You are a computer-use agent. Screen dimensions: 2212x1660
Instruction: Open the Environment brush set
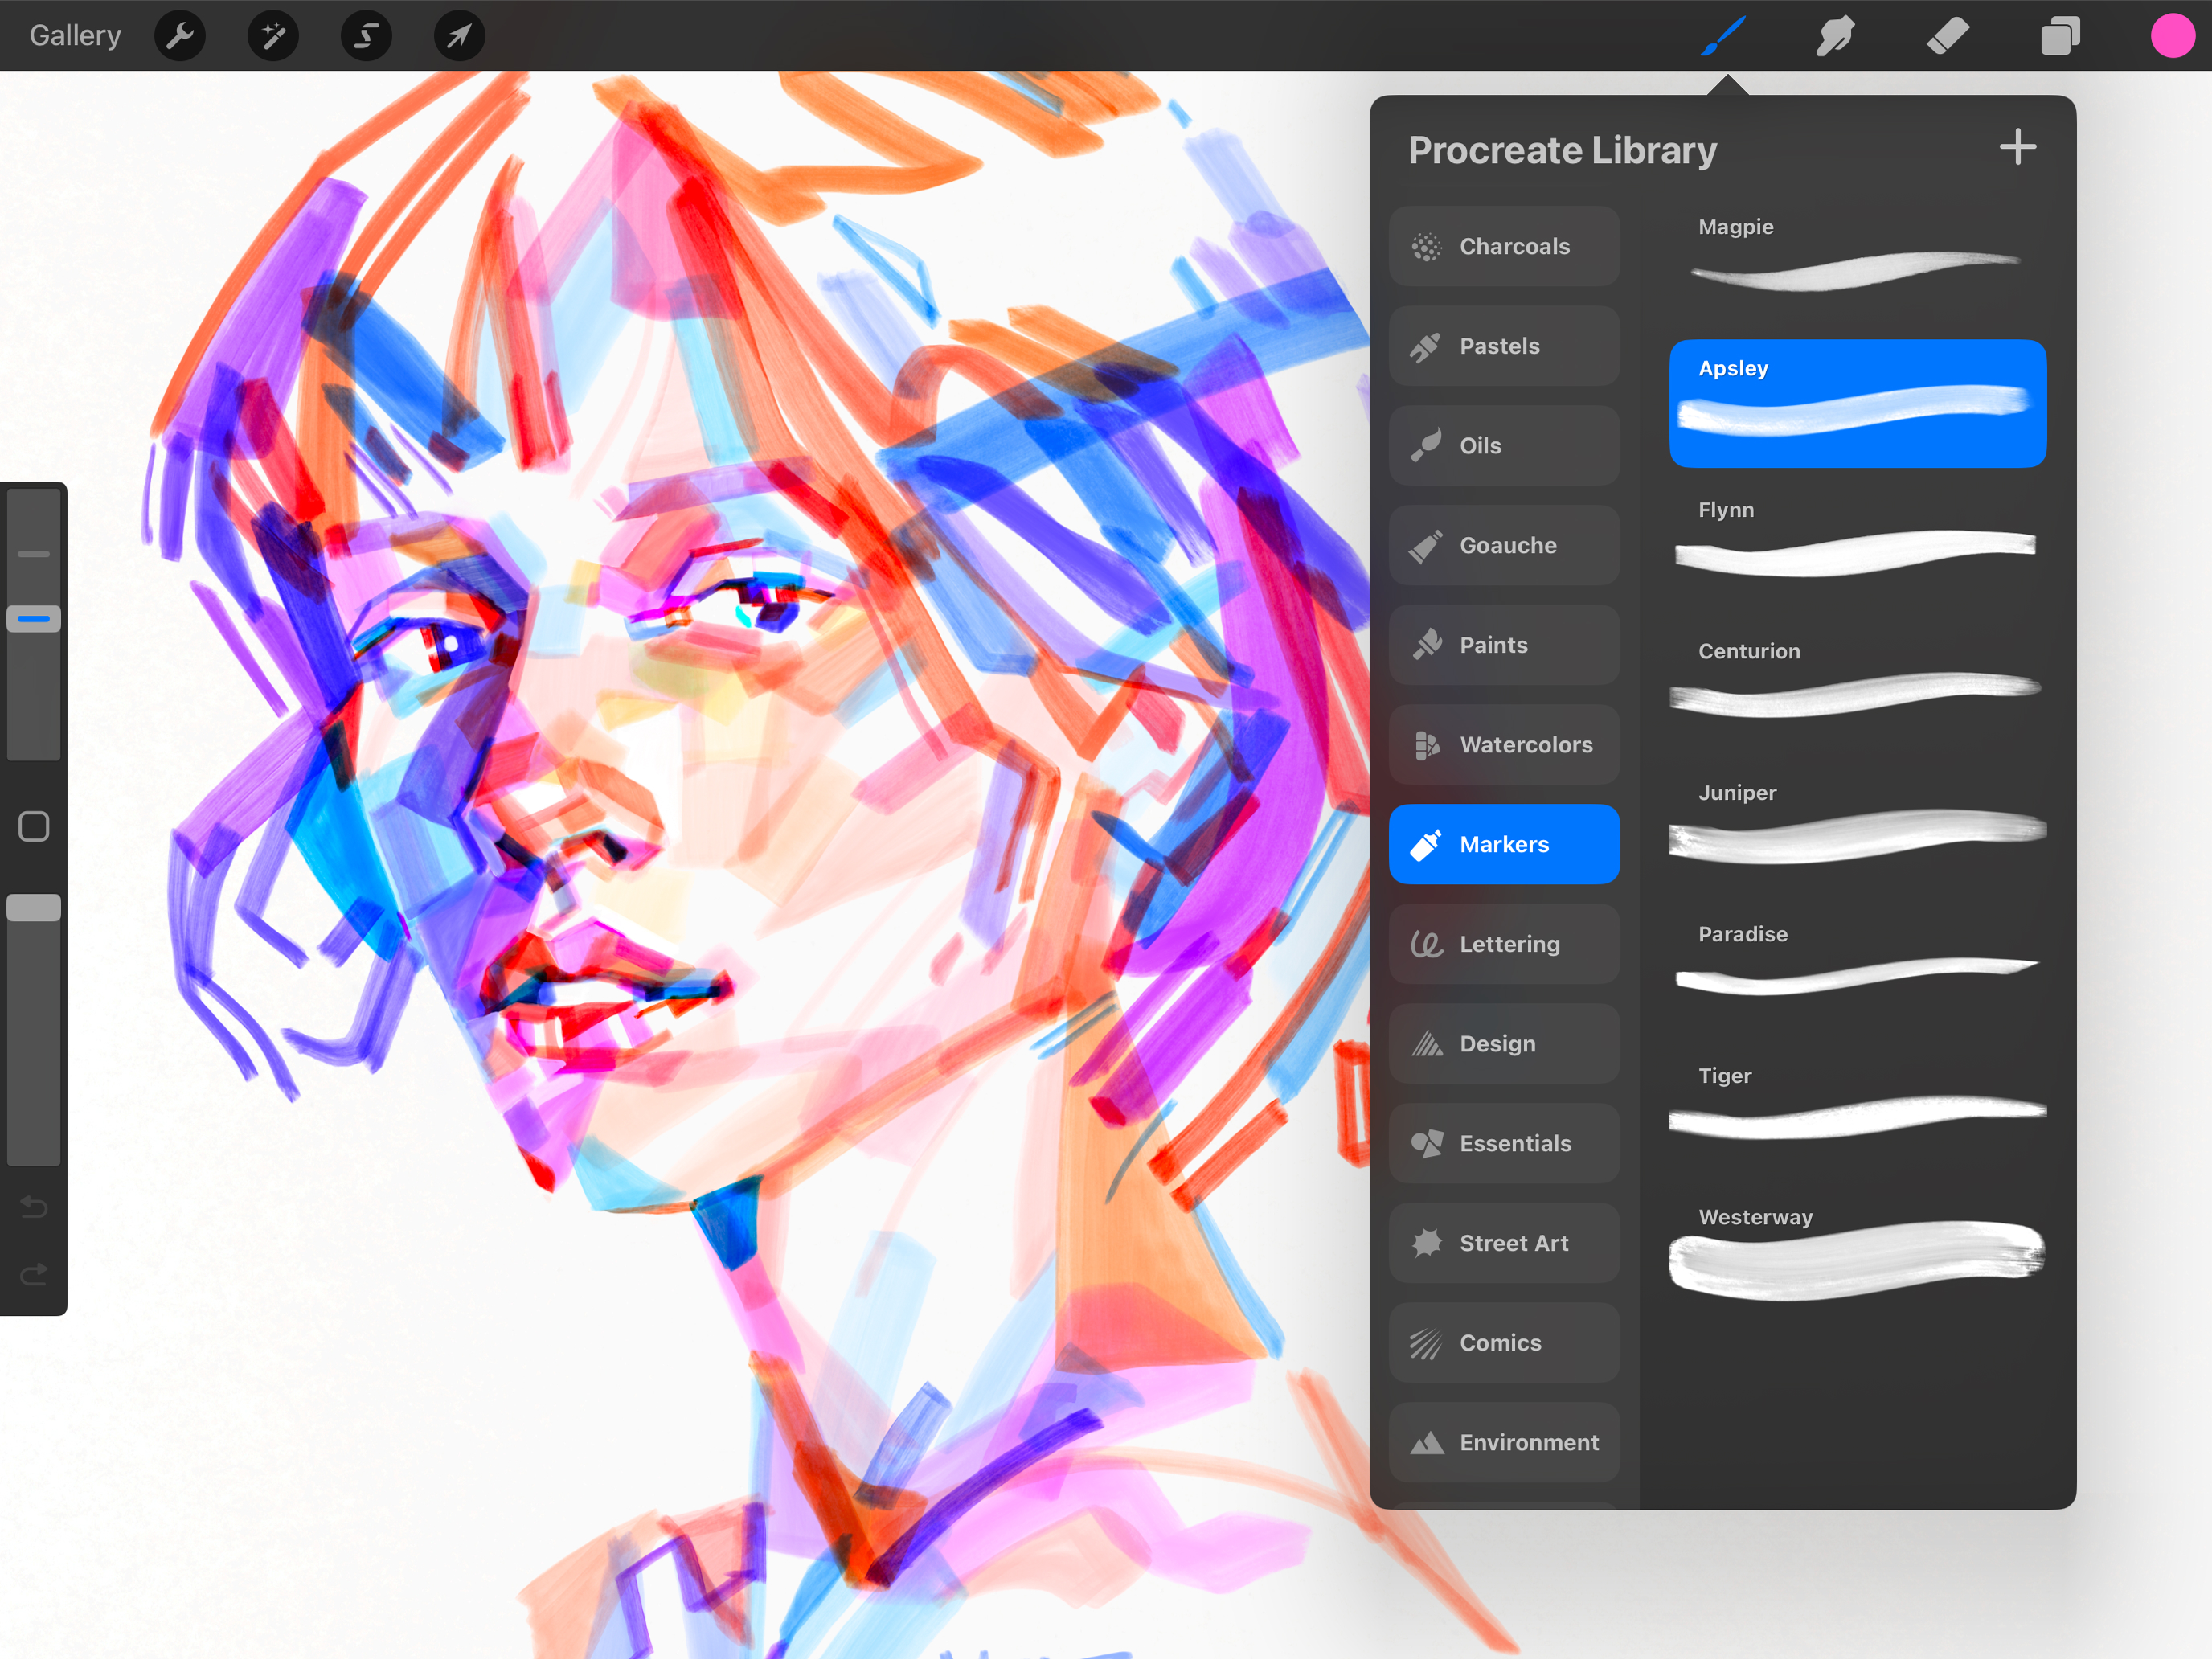(1504, 1442)
